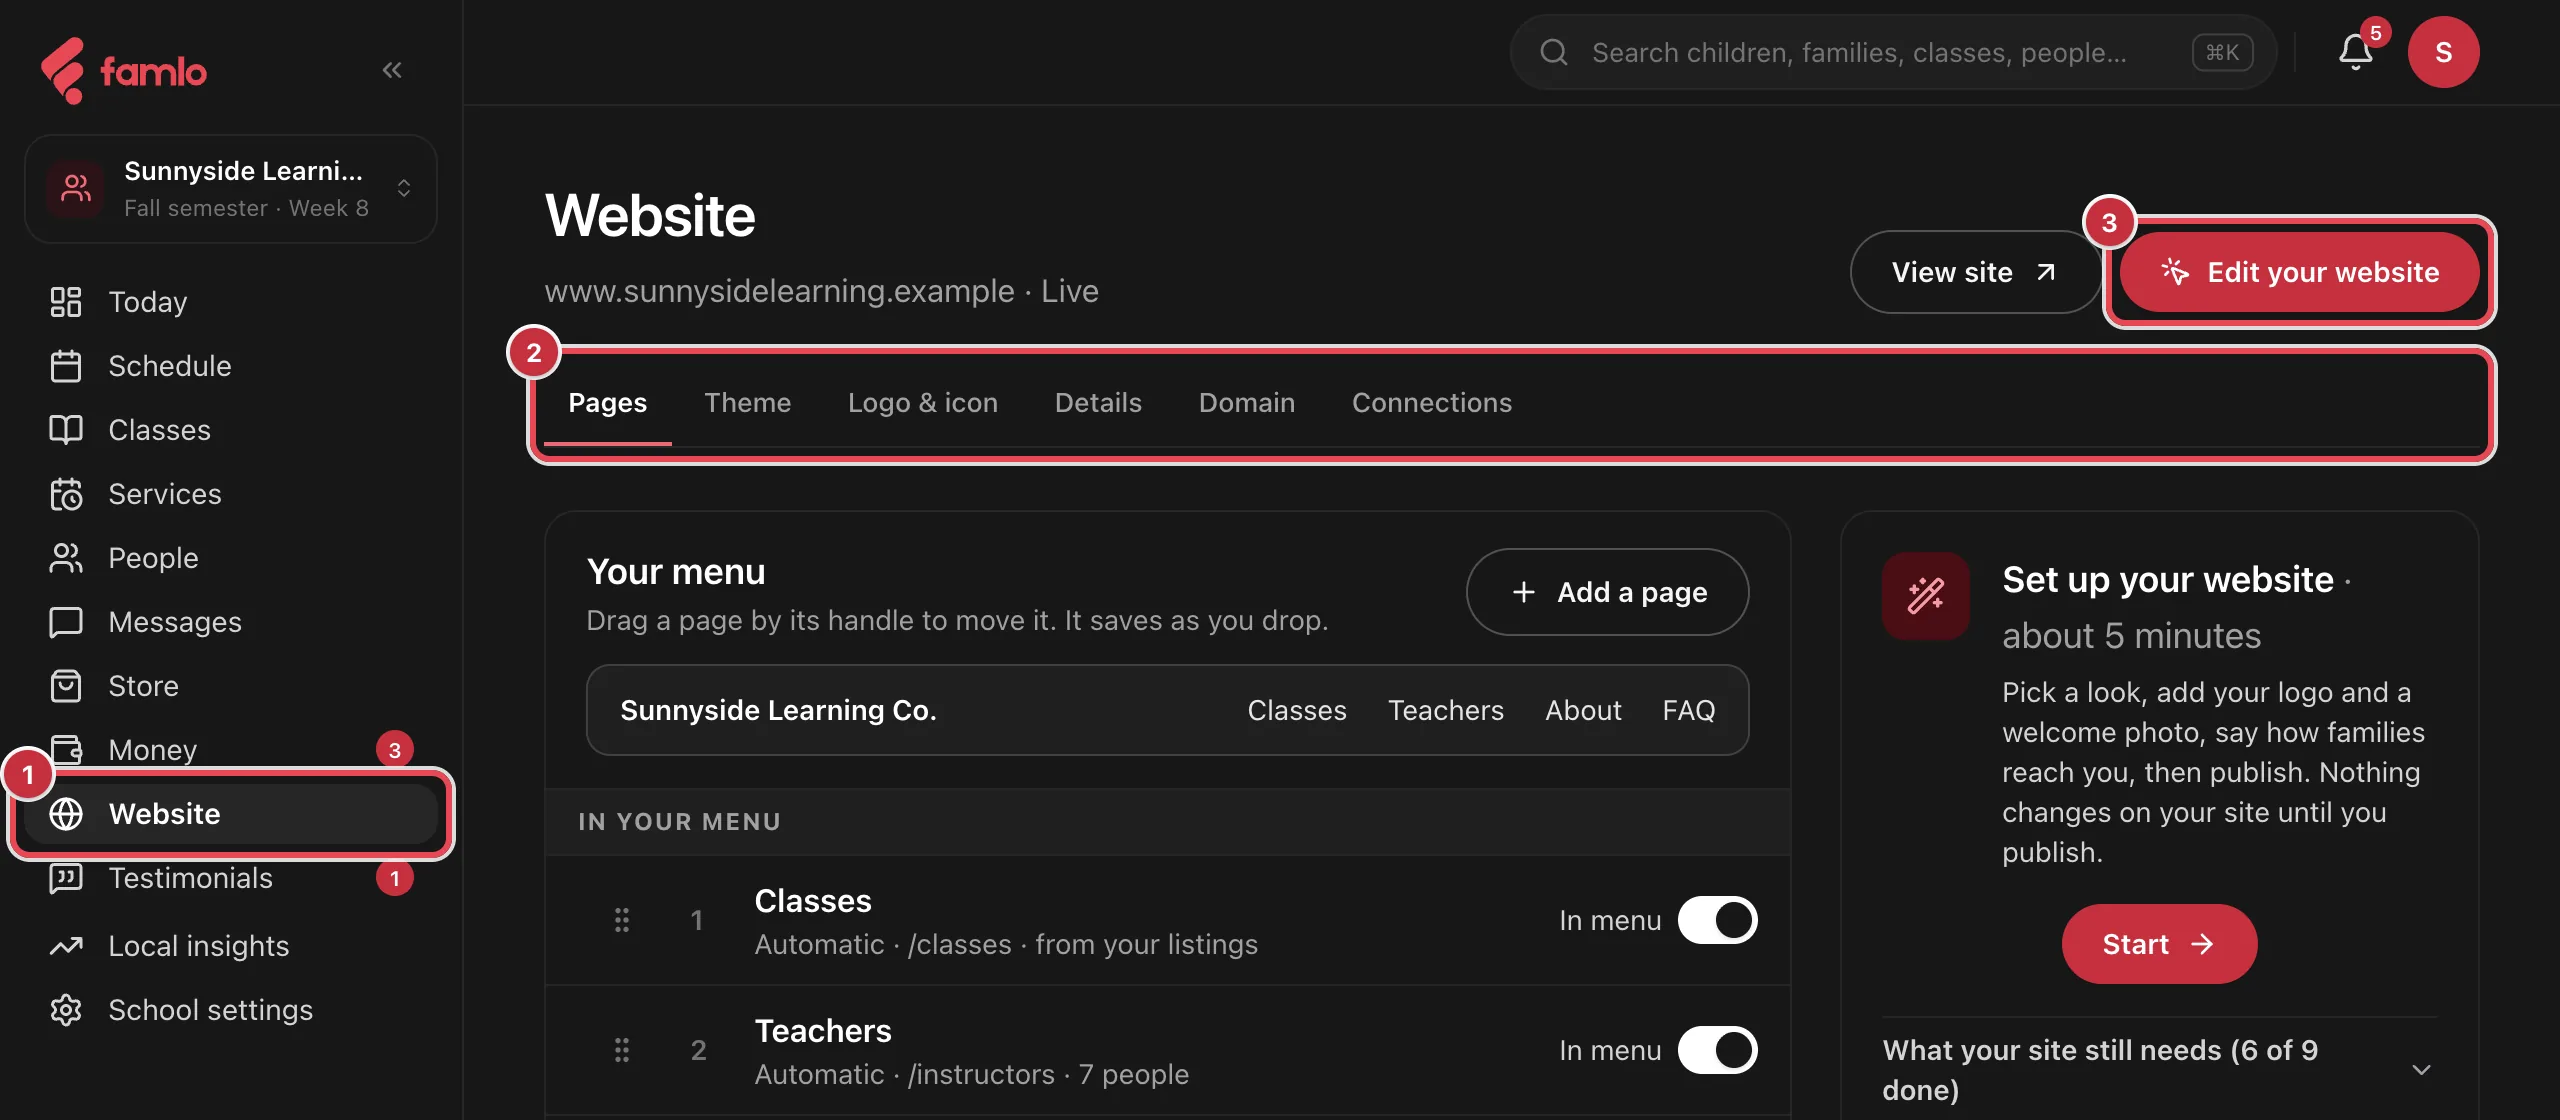The height and width of the screenshot is (1120, 2560).
Task: Open the Sunnyside Learning school switcher
Action: pos(231,189)
